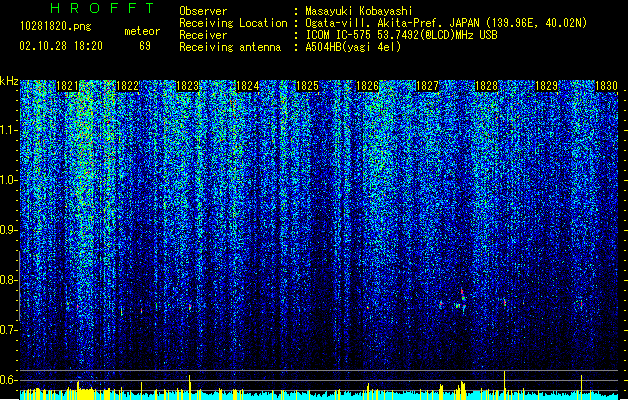
Task: Select the filename 10281820.png
Action: (x=55, y=26)
